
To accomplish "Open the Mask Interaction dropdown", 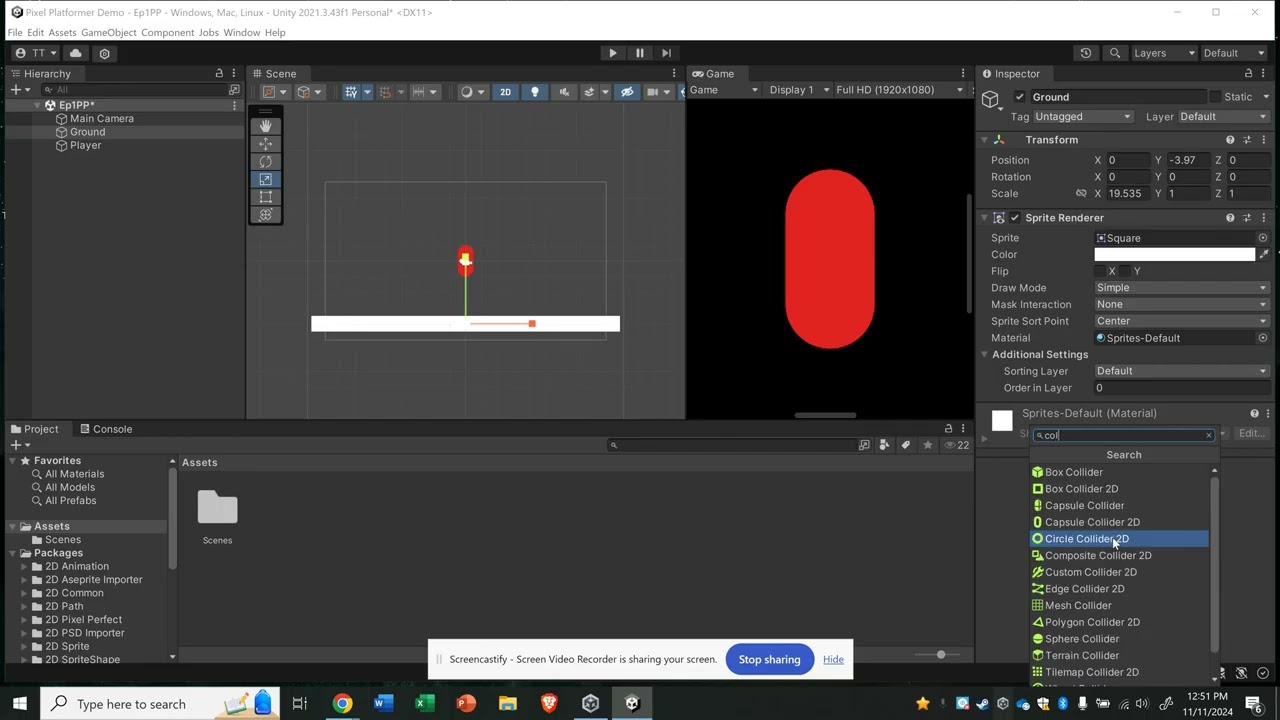I will click(1181, 305).
